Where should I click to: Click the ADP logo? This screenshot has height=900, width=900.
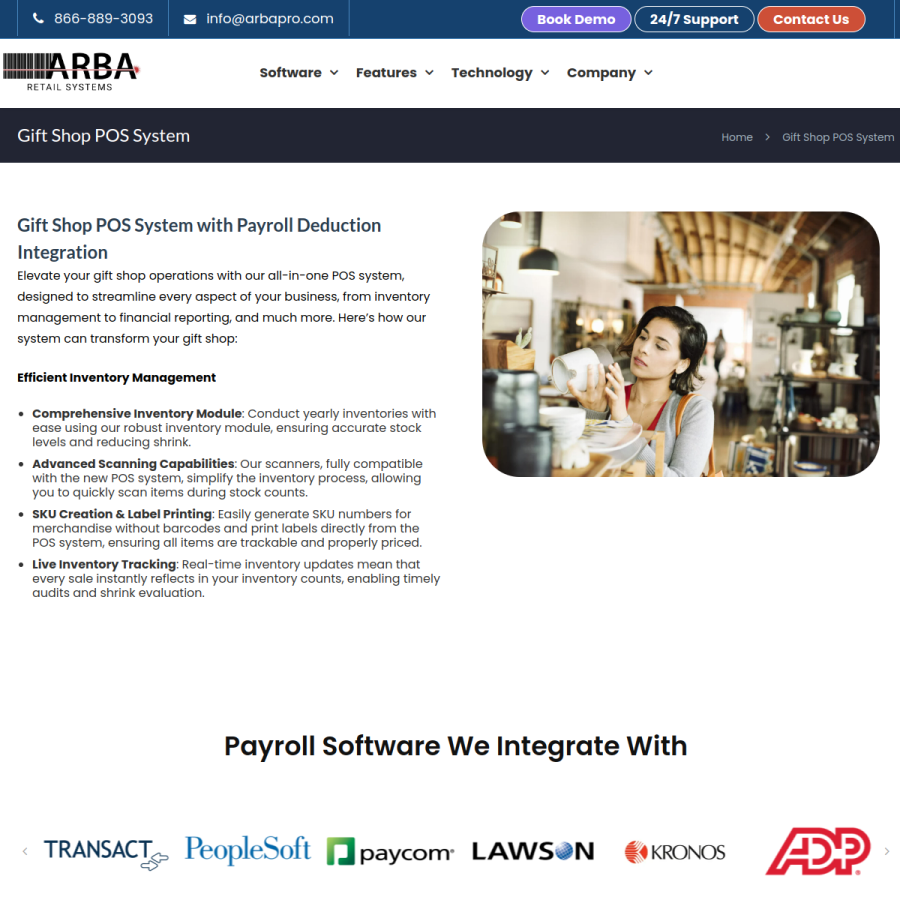click(x=818, y=851)
